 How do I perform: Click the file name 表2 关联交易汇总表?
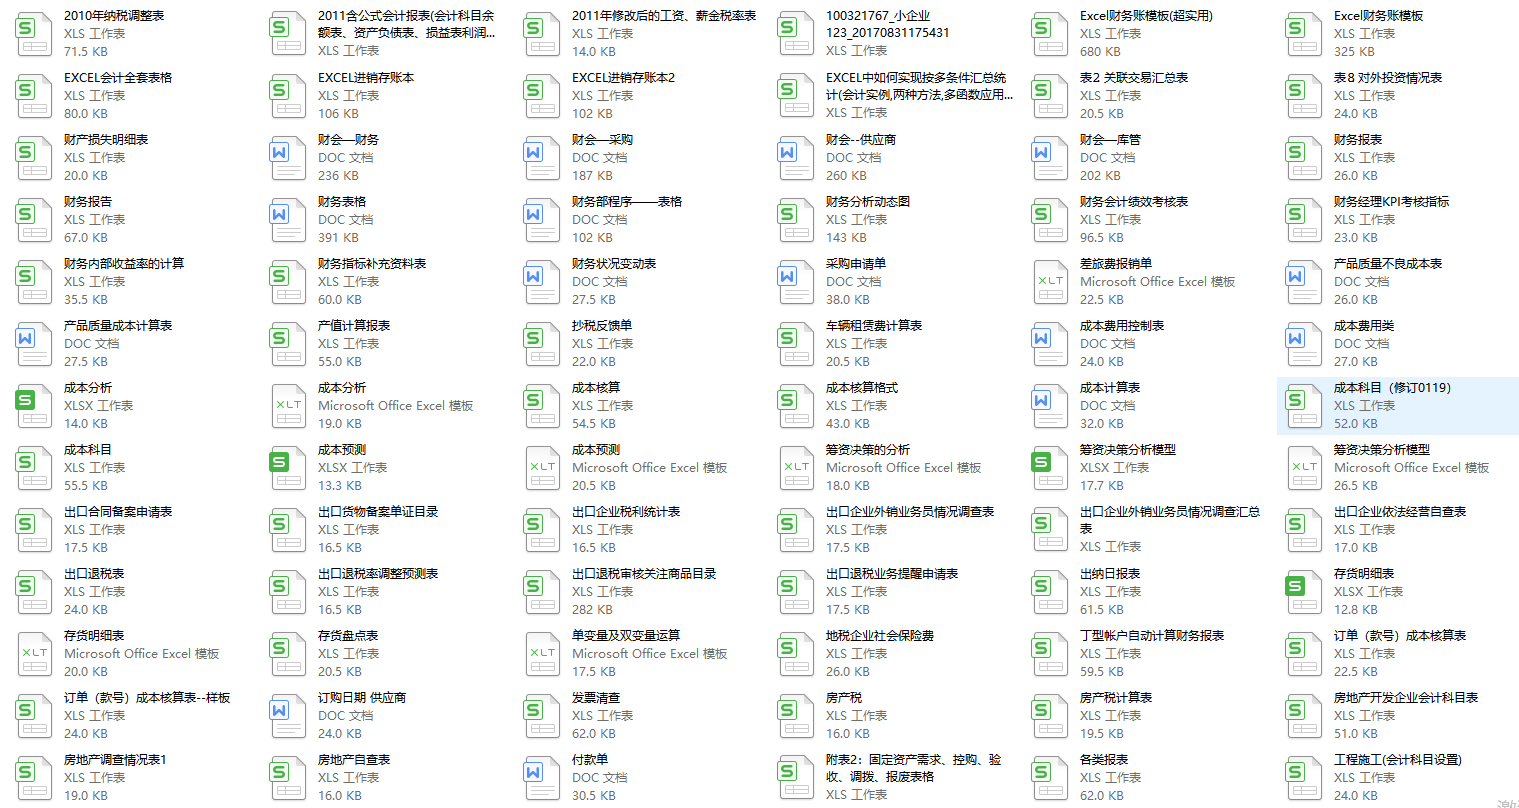tap(1134, 78)
